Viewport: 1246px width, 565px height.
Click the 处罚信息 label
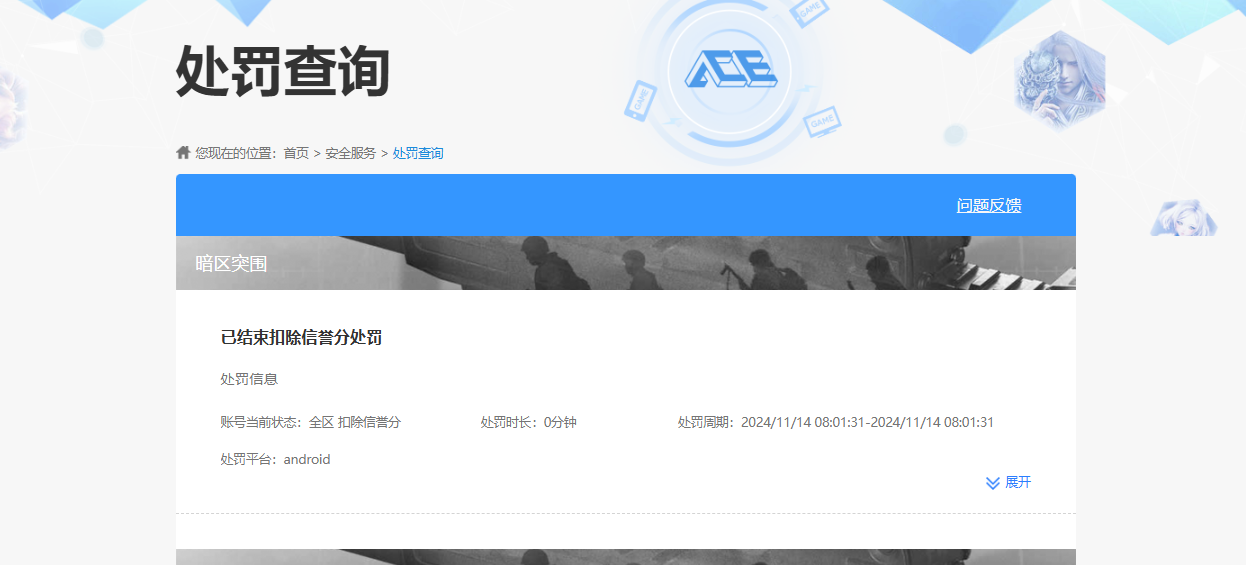coord(249,379)
